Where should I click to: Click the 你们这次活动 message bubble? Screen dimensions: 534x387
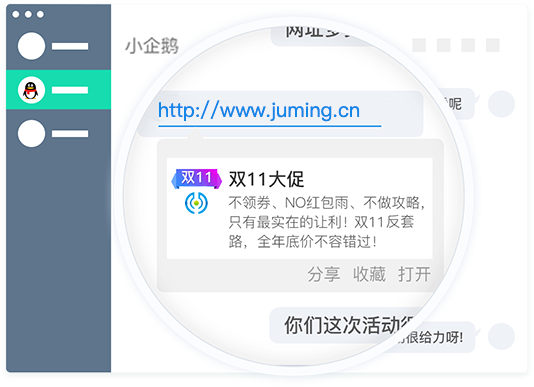point(344,325)
